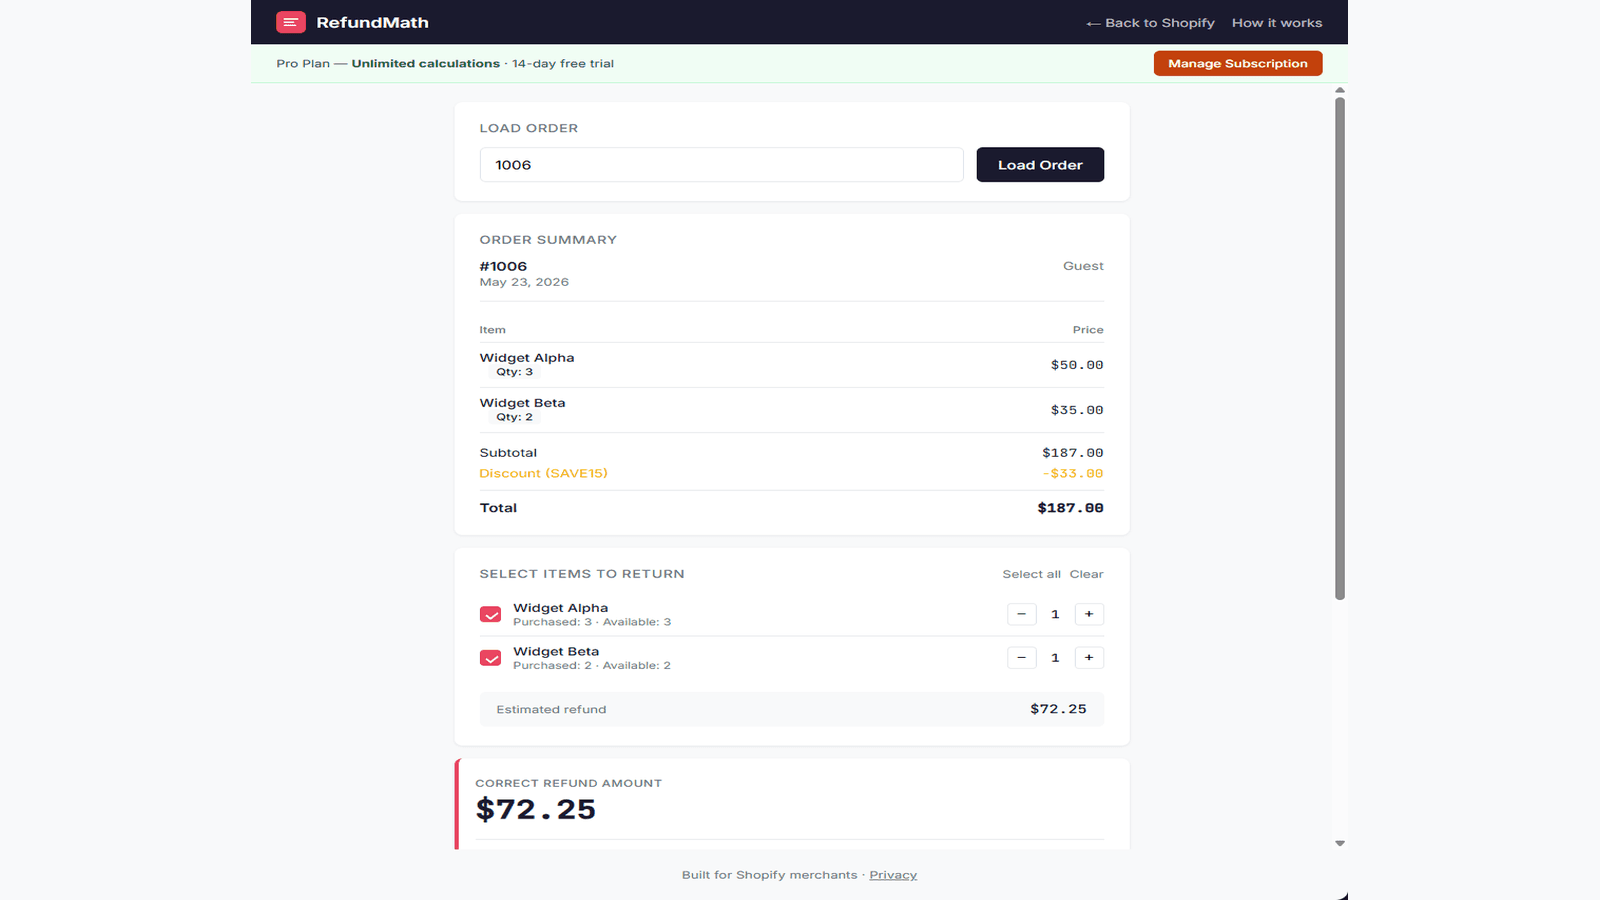Open the Privacy link in the footer
The image size is (1600, 900).
(893, 875)
